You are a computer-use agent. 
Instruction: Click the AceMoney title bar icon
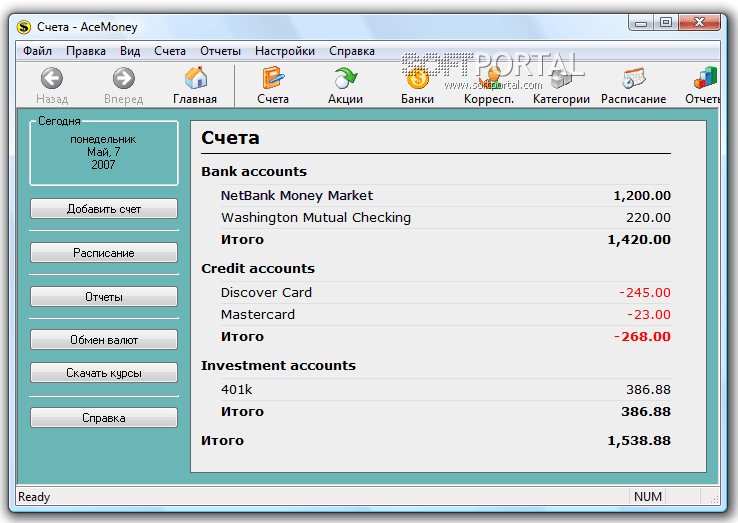tap(24, 27)
